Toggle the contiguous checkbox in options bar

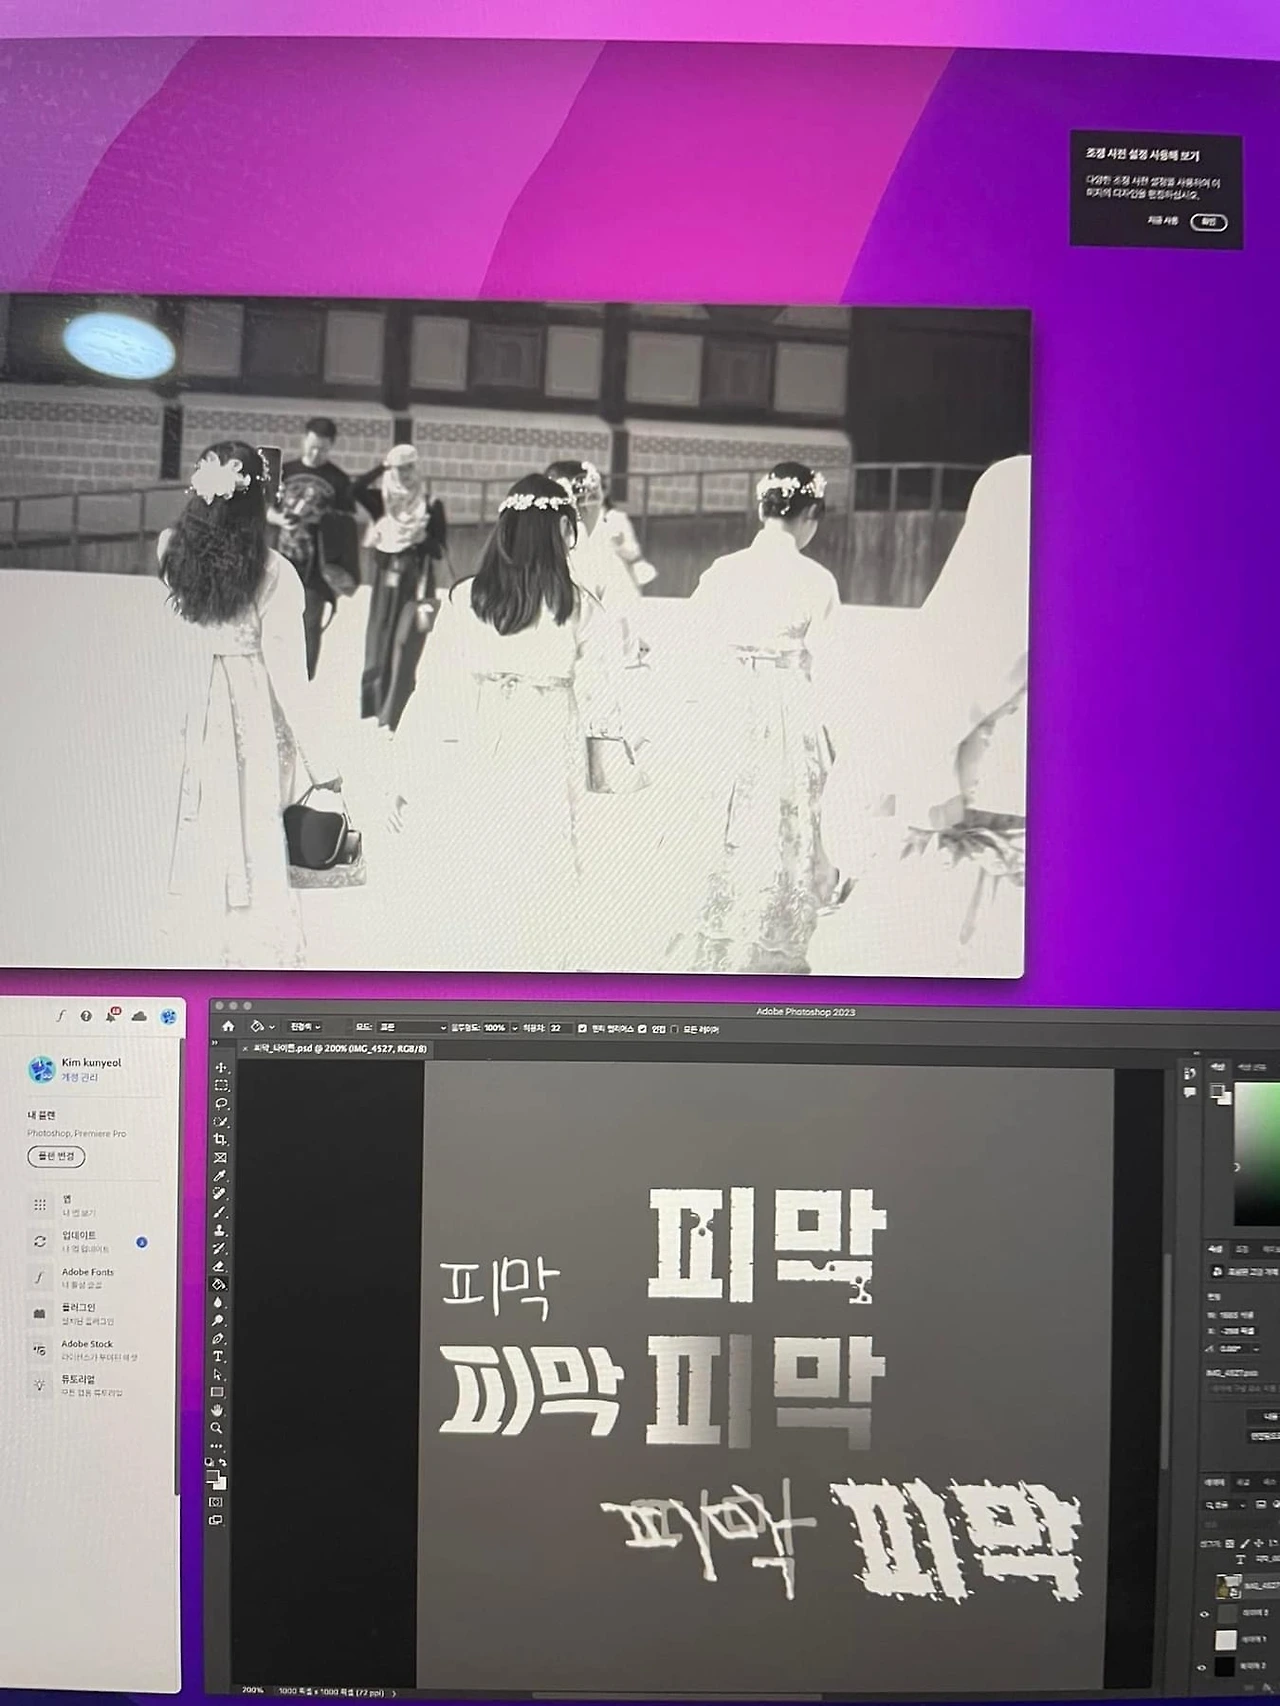[x=642, y=1028]
